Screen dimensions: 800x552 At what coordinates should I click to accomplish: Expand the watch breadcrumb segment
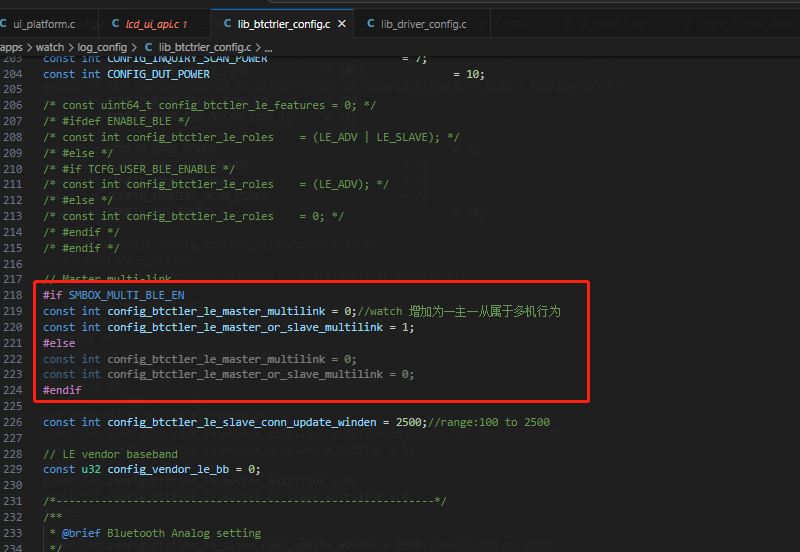click(x=50, y=47)
